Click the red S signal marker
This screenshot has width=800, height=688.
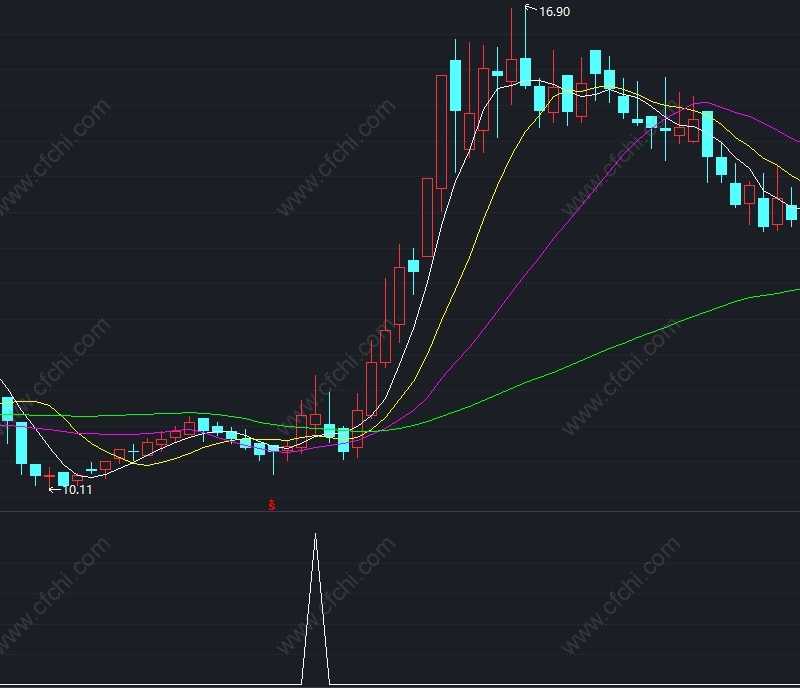pyautogui.click(x=272, y=505)
